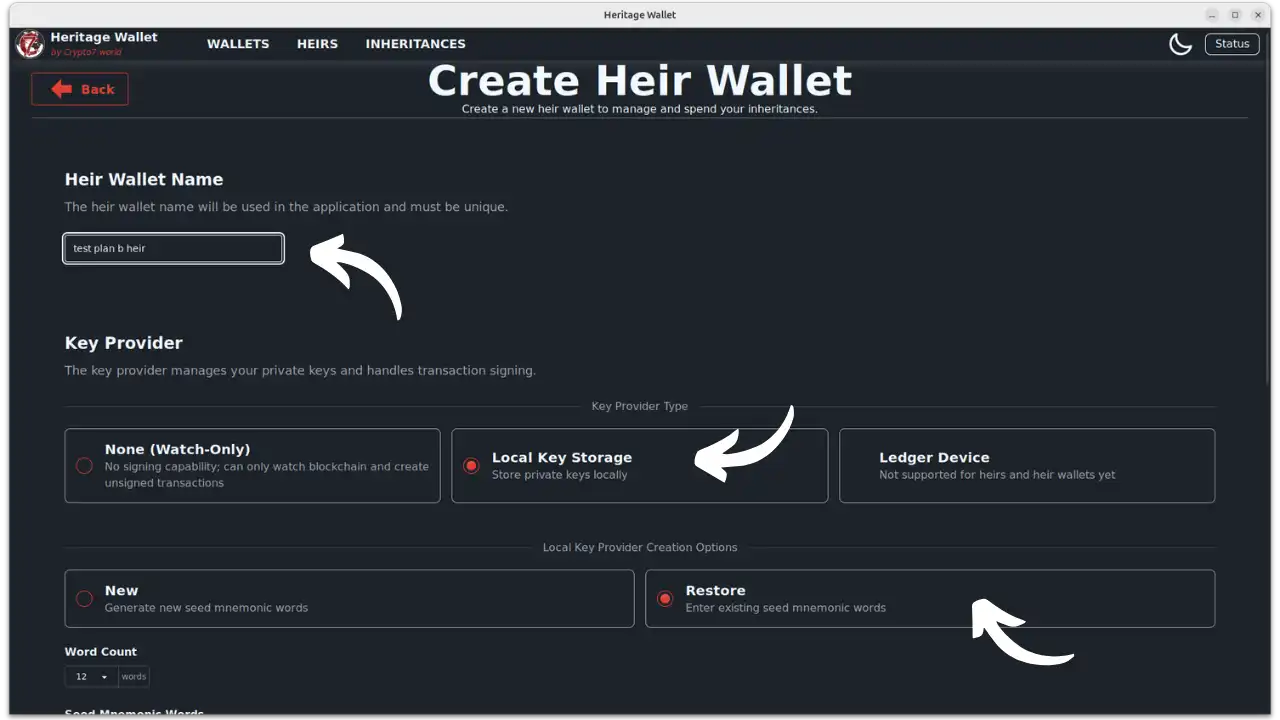Toggle dark mode with the moon icon
The image size is (1280, 720).
(x=1180, y=43)
